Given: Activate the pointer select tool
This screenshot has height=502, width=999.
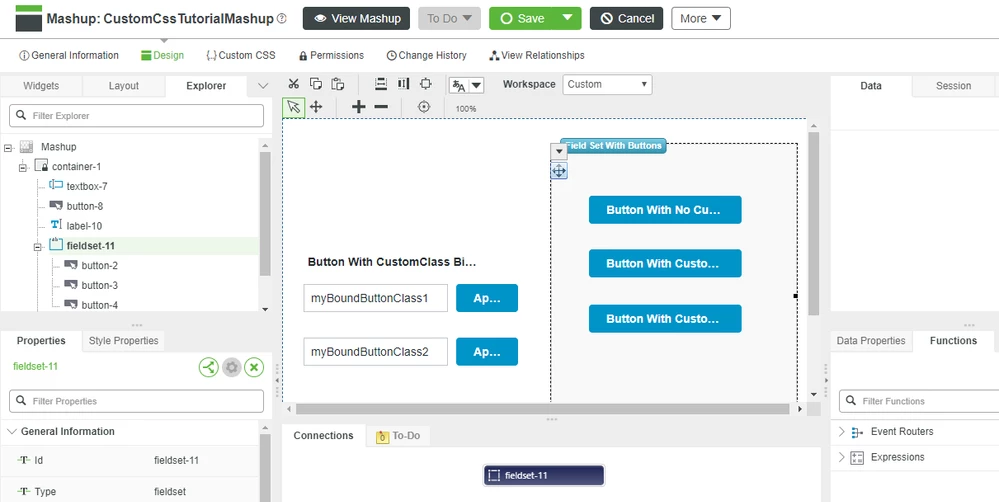Looking at the screenshot, I should 293,107.
